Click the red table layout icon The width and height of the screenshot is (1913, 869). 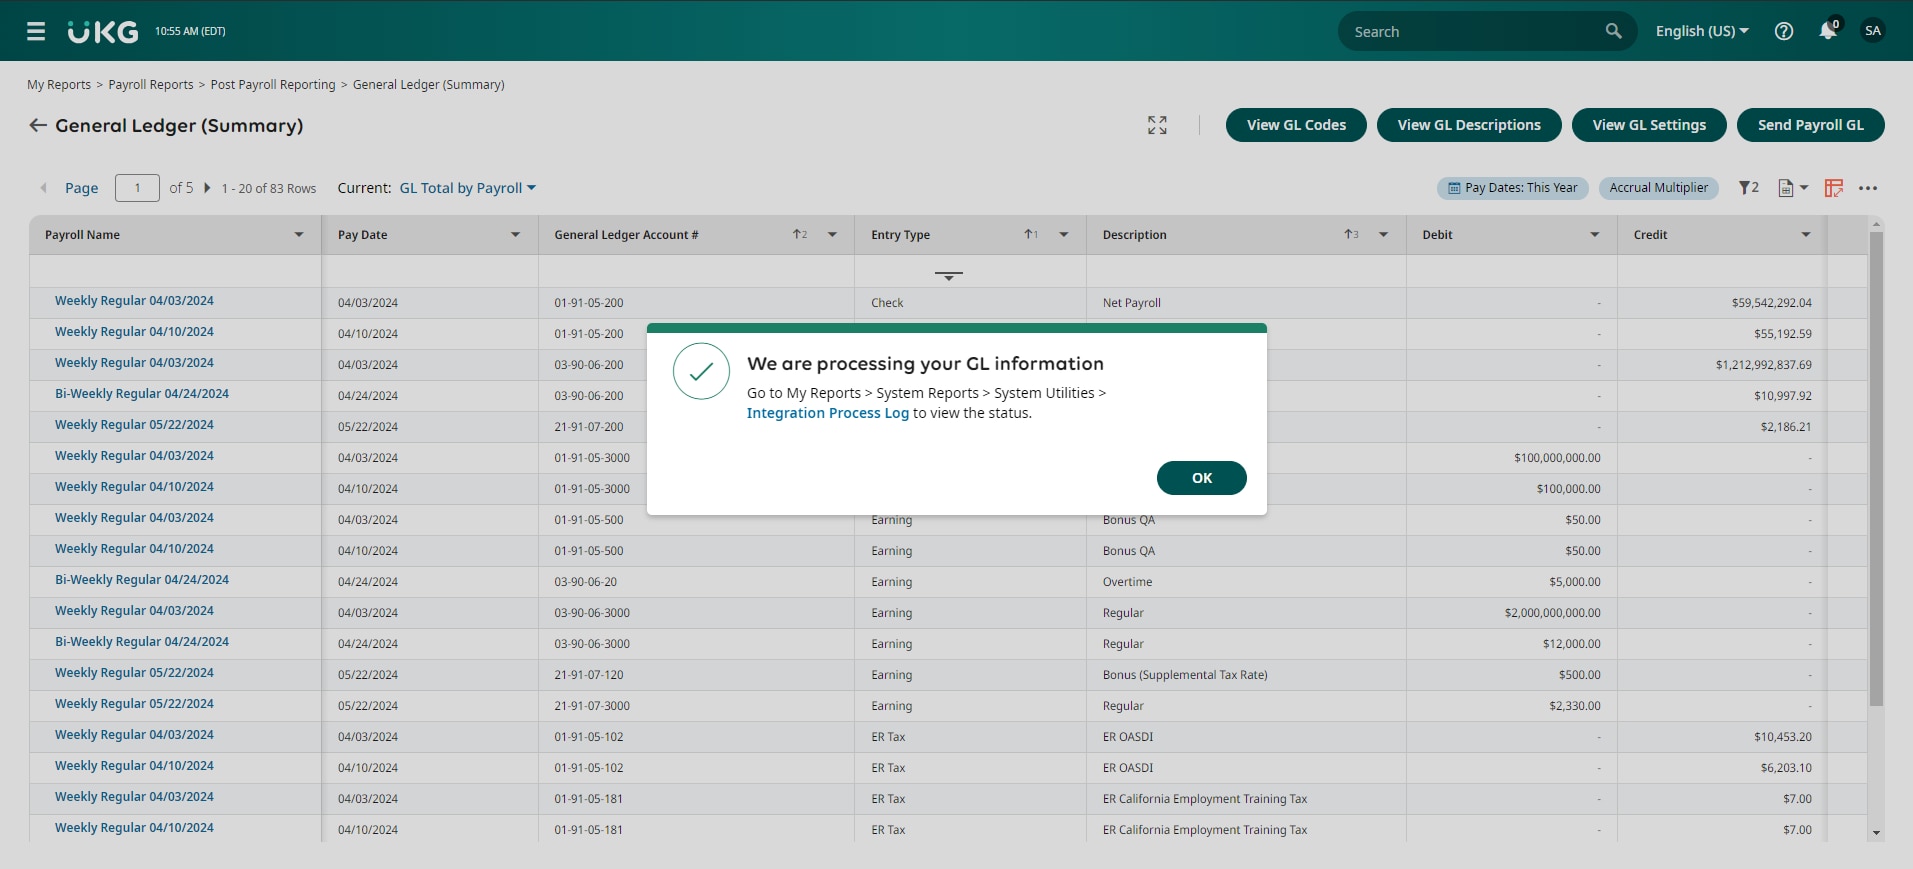1833,188
